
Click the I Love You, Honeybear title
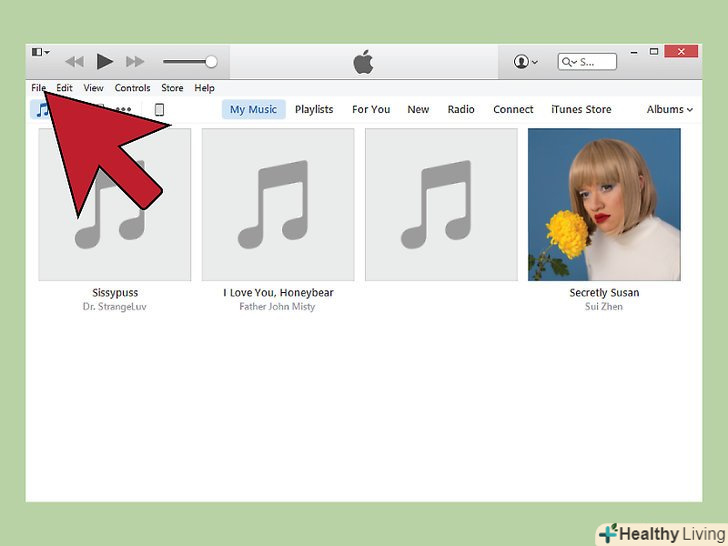point(278,293)
